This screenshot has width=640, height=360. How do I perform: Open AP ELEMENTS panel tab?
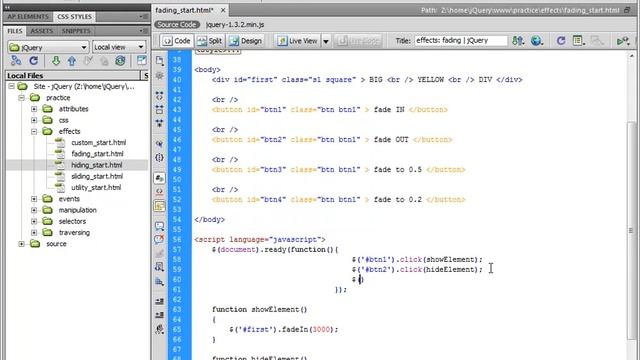28,17
